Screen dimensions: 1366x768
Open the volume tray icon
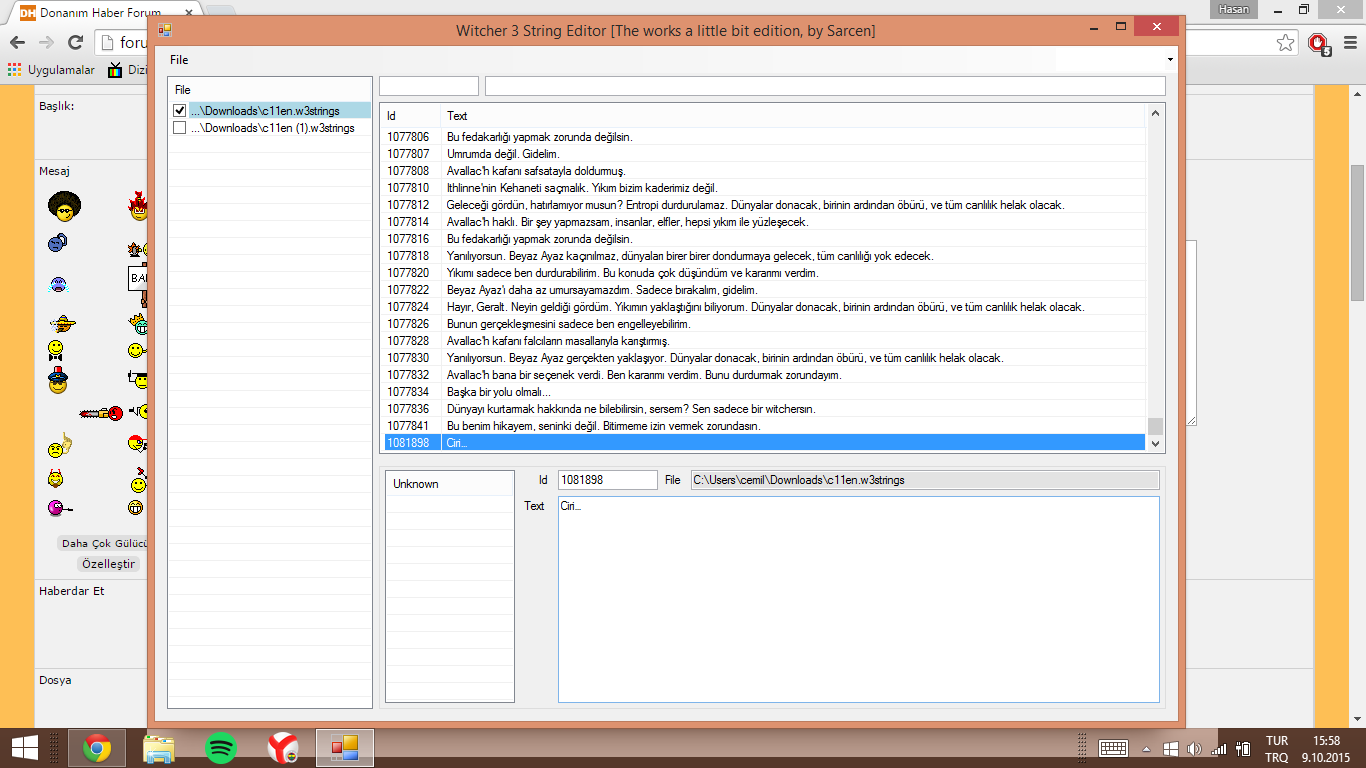pos(1194,748)
